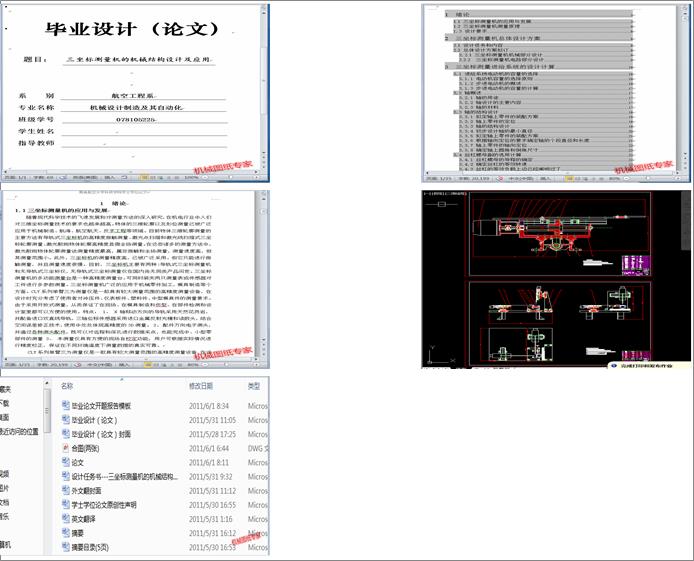Sort files by the 名称 column header
Viewport: 694px width, 561px height.
coord(67,386)
